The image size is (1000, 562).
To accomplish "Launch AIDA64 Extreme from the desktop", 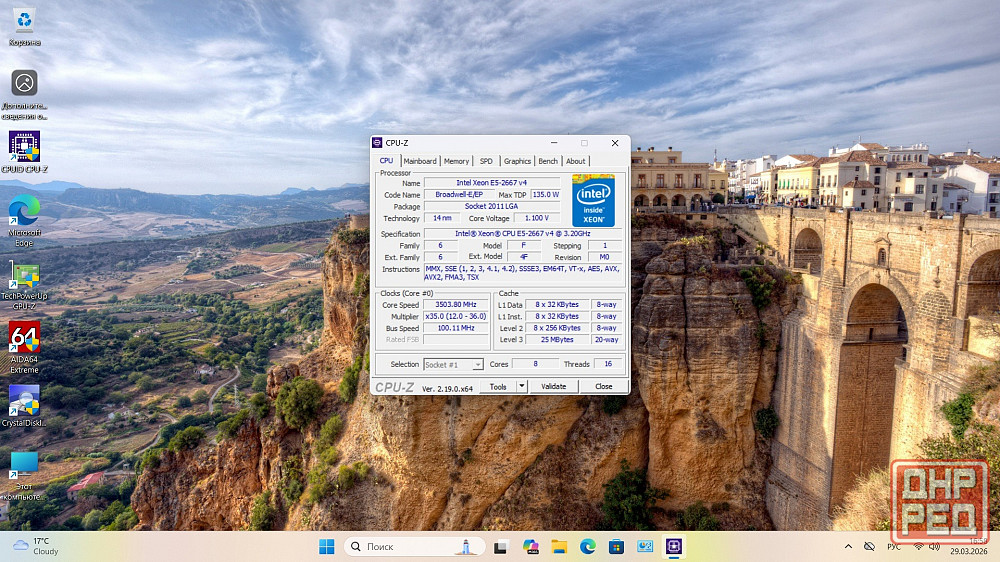I will click(x=24, y=338).
